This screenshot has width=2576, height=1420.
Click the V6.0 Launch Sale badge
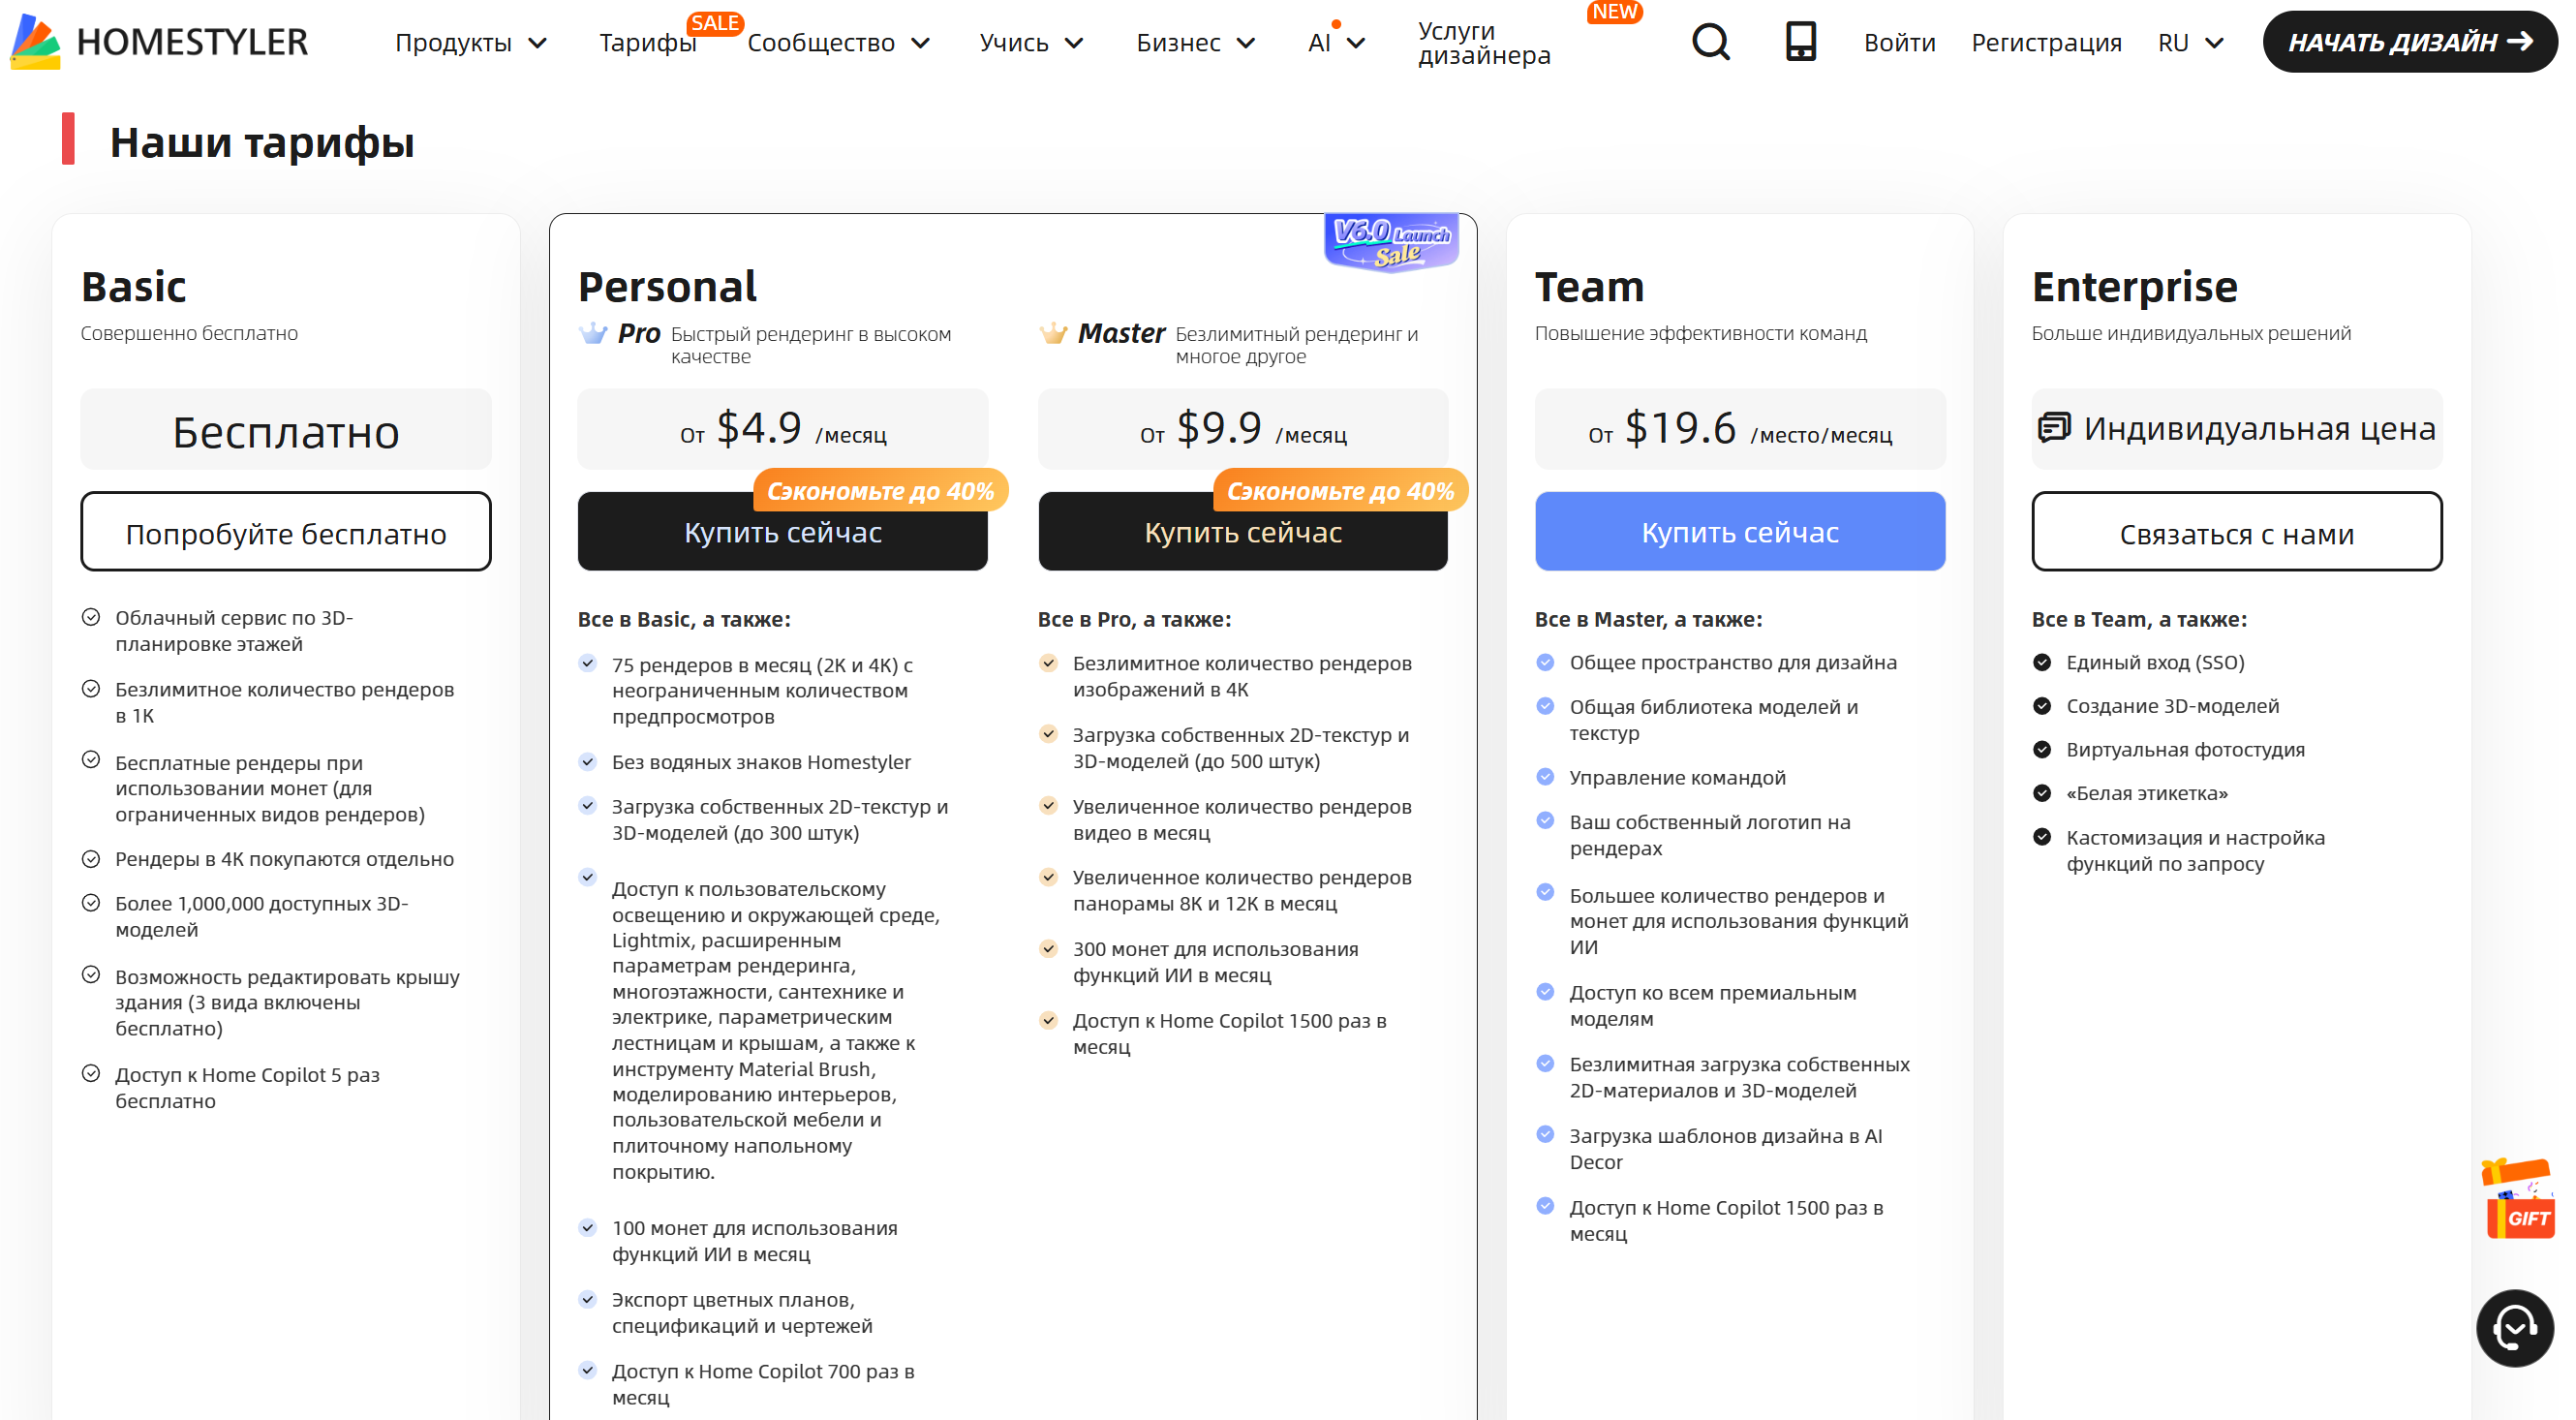click(1391, 242)
